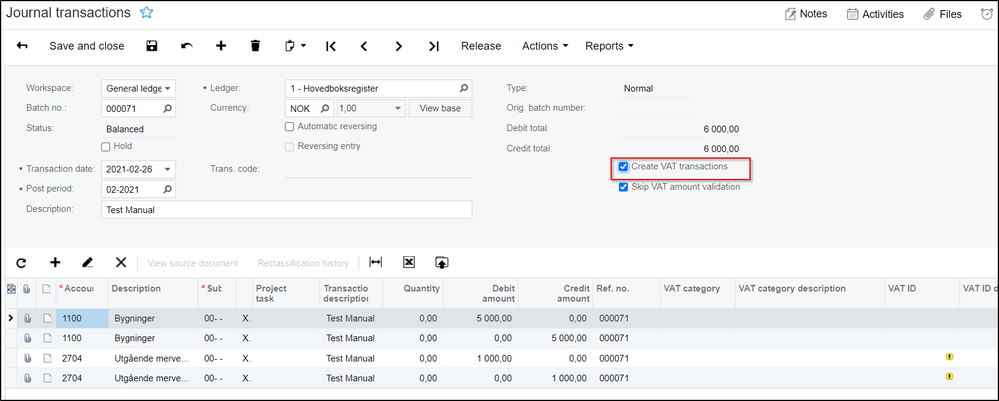Toggle Skip VAT amount validation

click(x=624, y=187)
